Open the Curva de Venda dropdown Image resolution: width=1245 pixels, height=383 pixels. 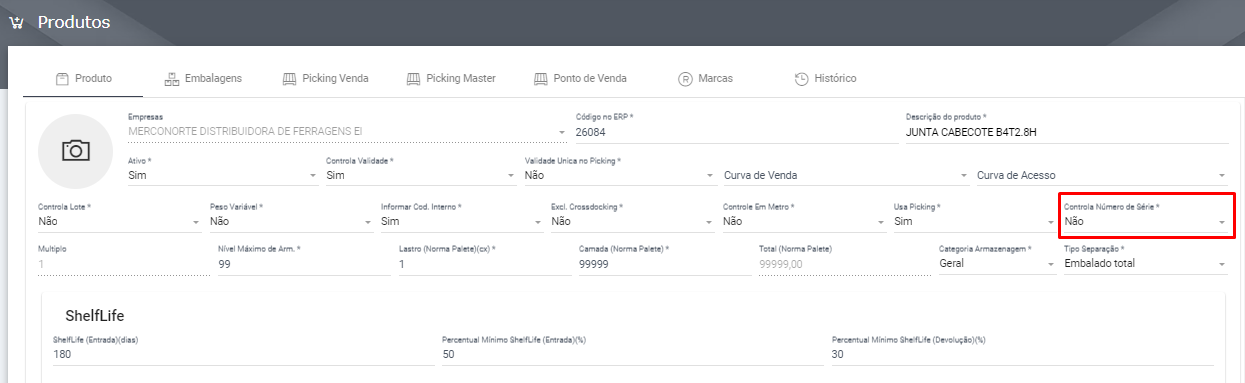[846, 174]
